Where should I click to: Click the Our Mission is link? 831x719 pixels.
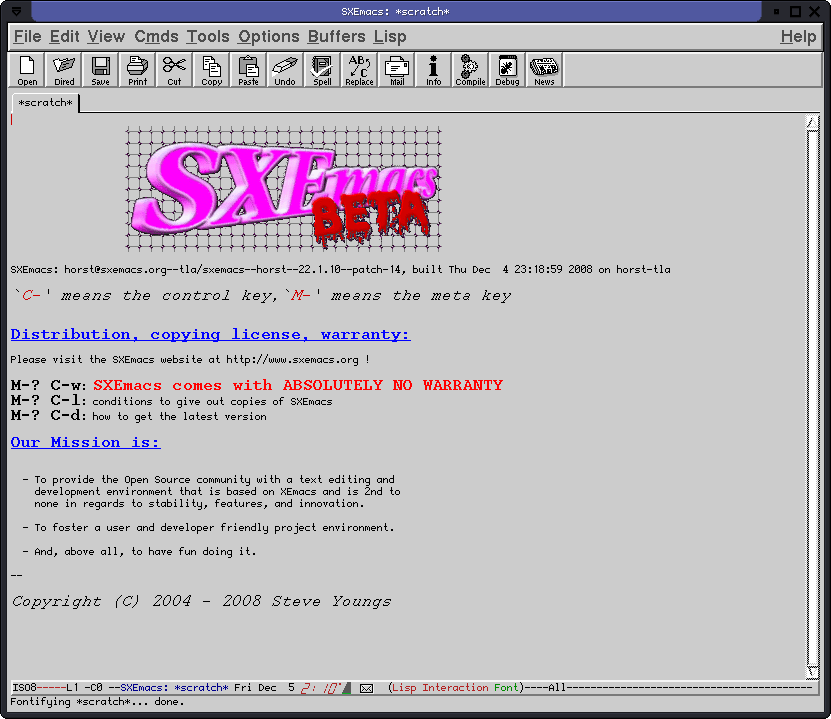coord(85,442)
